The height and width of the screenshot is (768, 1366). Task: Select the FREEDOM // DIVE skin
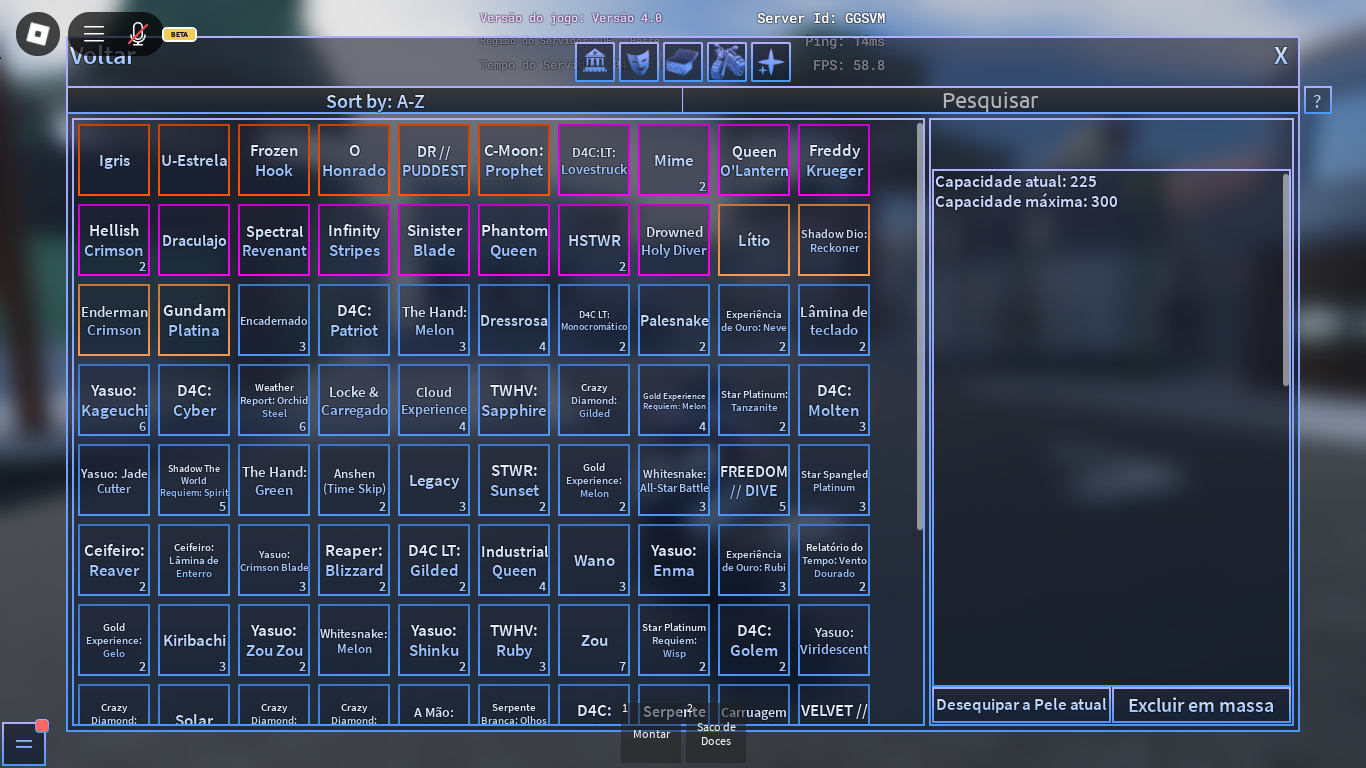point(754,480)
